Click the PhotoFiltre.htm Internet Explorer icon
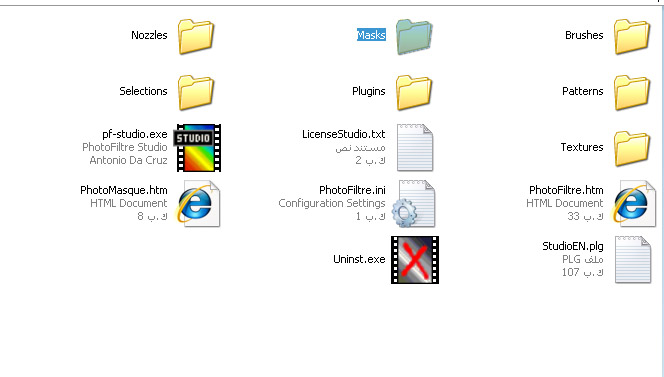This screenshot has height=377, width=664. click(x=634, y=204)
